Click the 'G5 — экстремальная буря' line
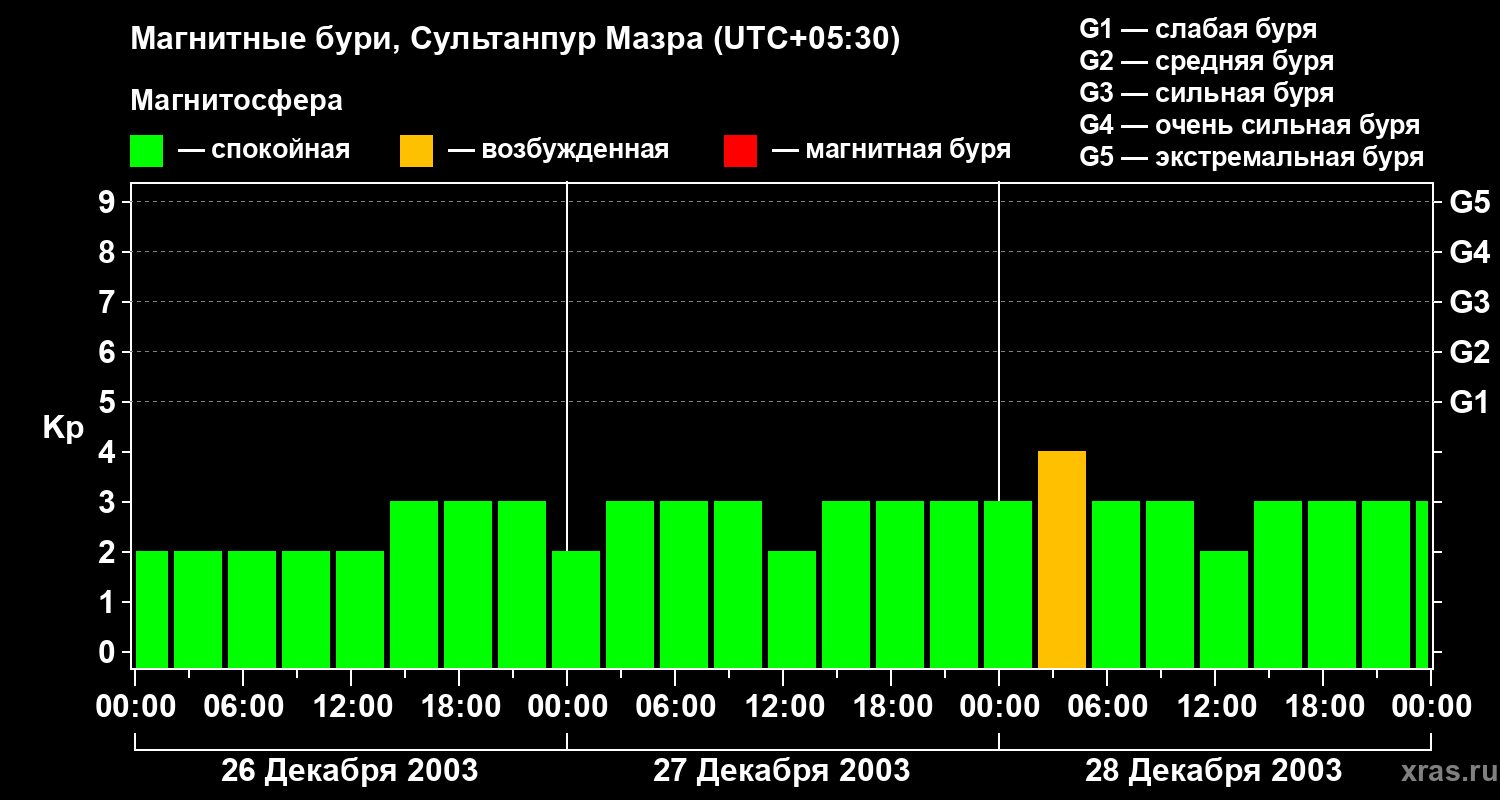This screenshot has width=1500, height=800. [x=1252, y=157]
